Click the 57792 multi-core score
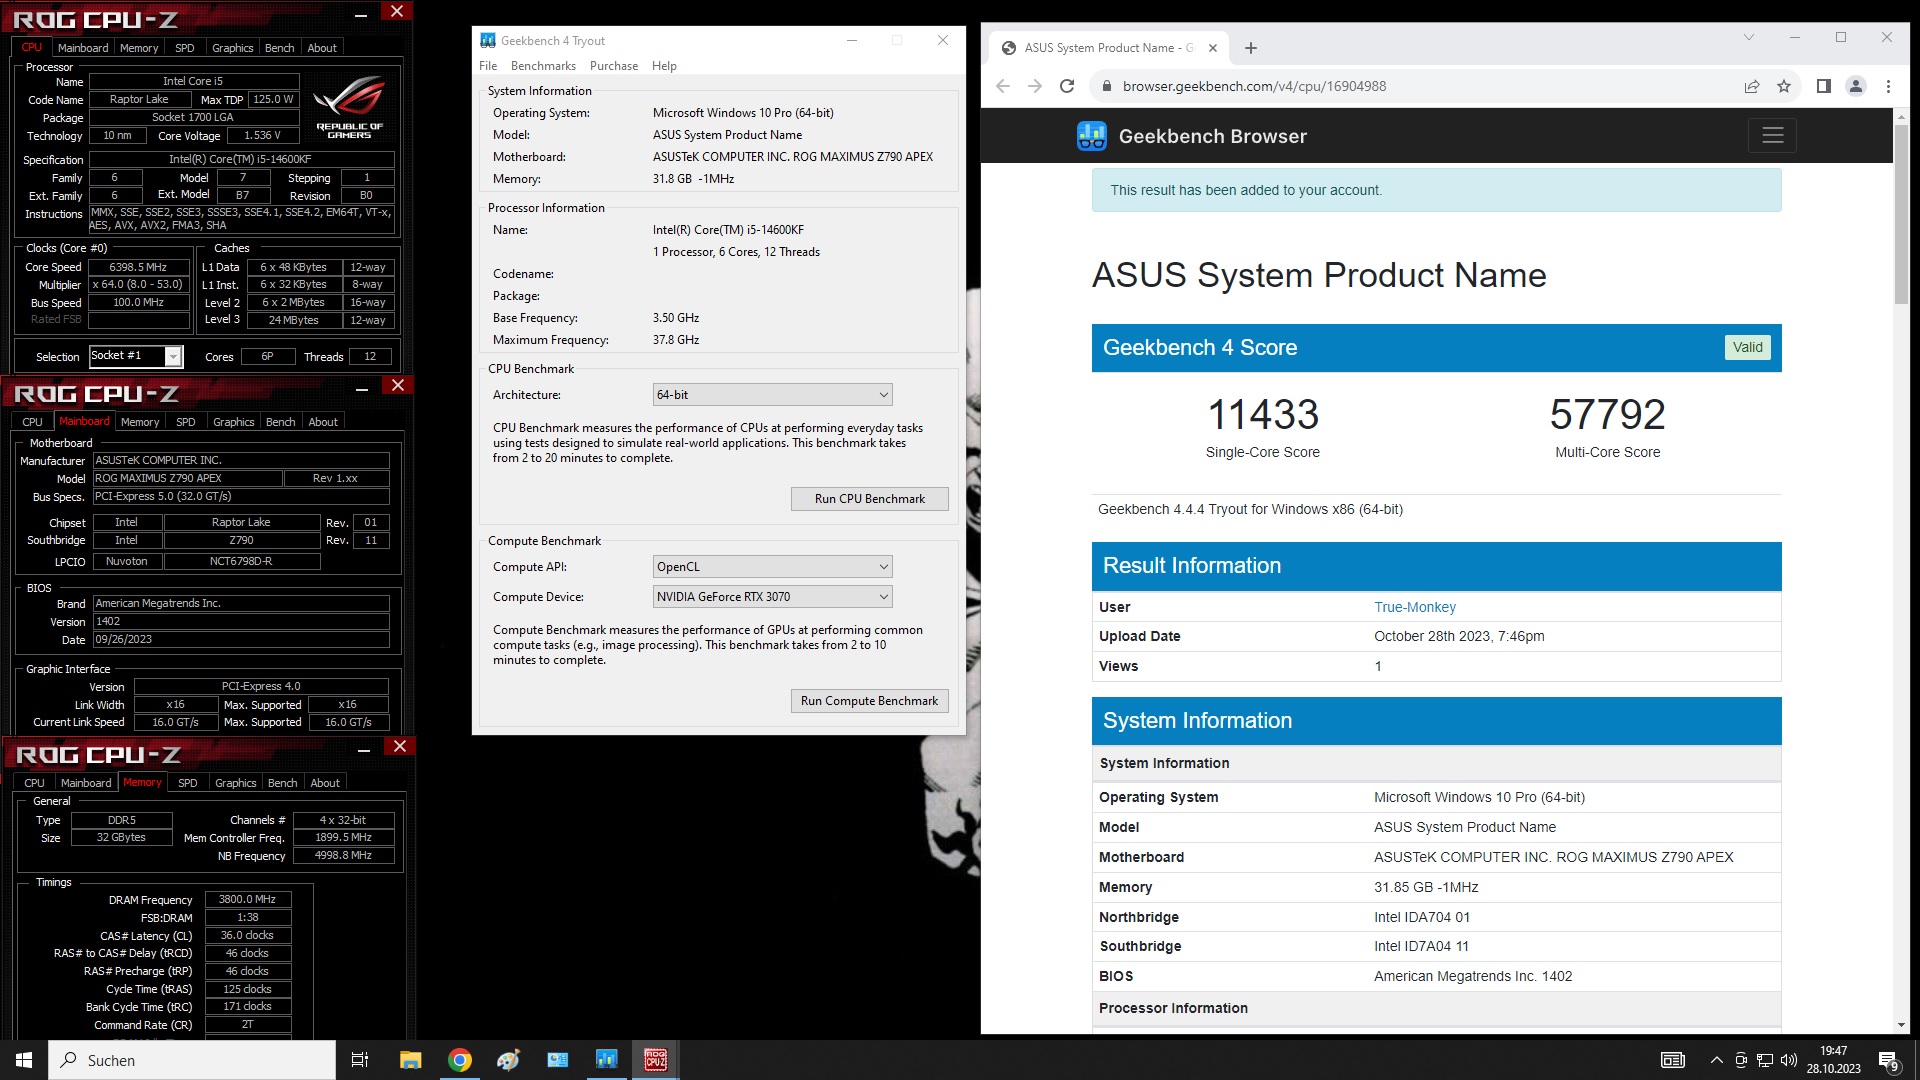 point(1608,414)
